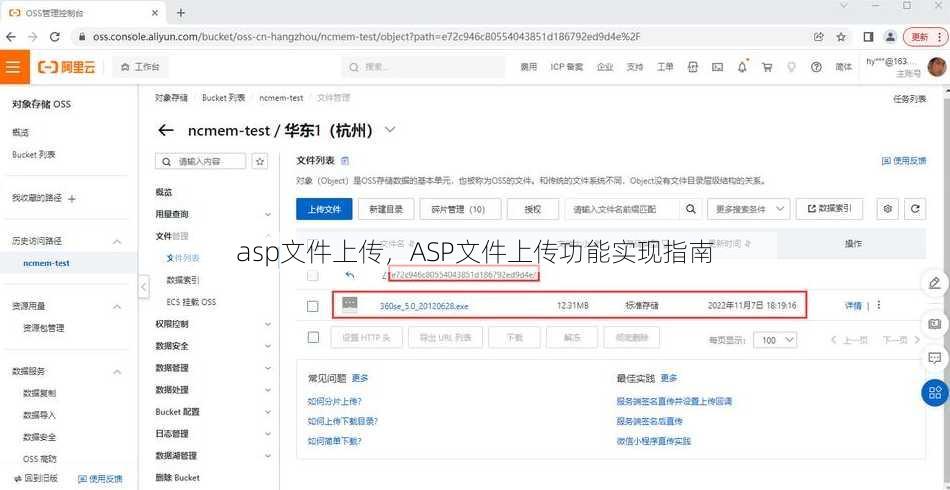This screenshot has height=490, width=950.
Task: Open the column settings gear icon
Action: [888, 209]
